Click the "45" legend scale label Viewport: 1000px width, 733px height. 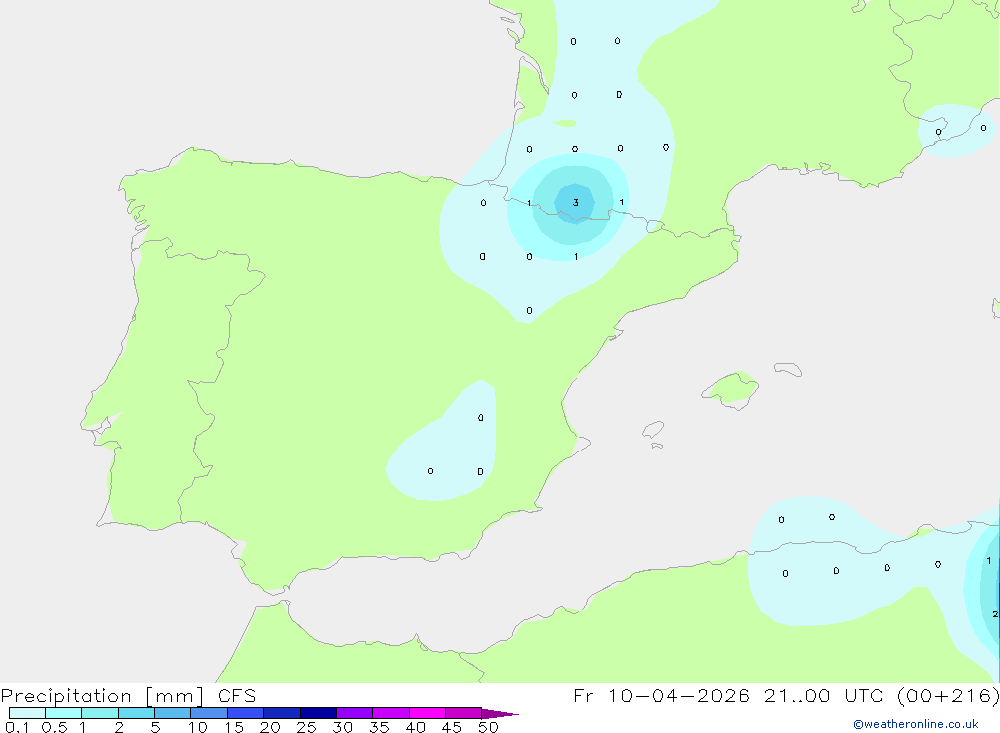point(452,727)
